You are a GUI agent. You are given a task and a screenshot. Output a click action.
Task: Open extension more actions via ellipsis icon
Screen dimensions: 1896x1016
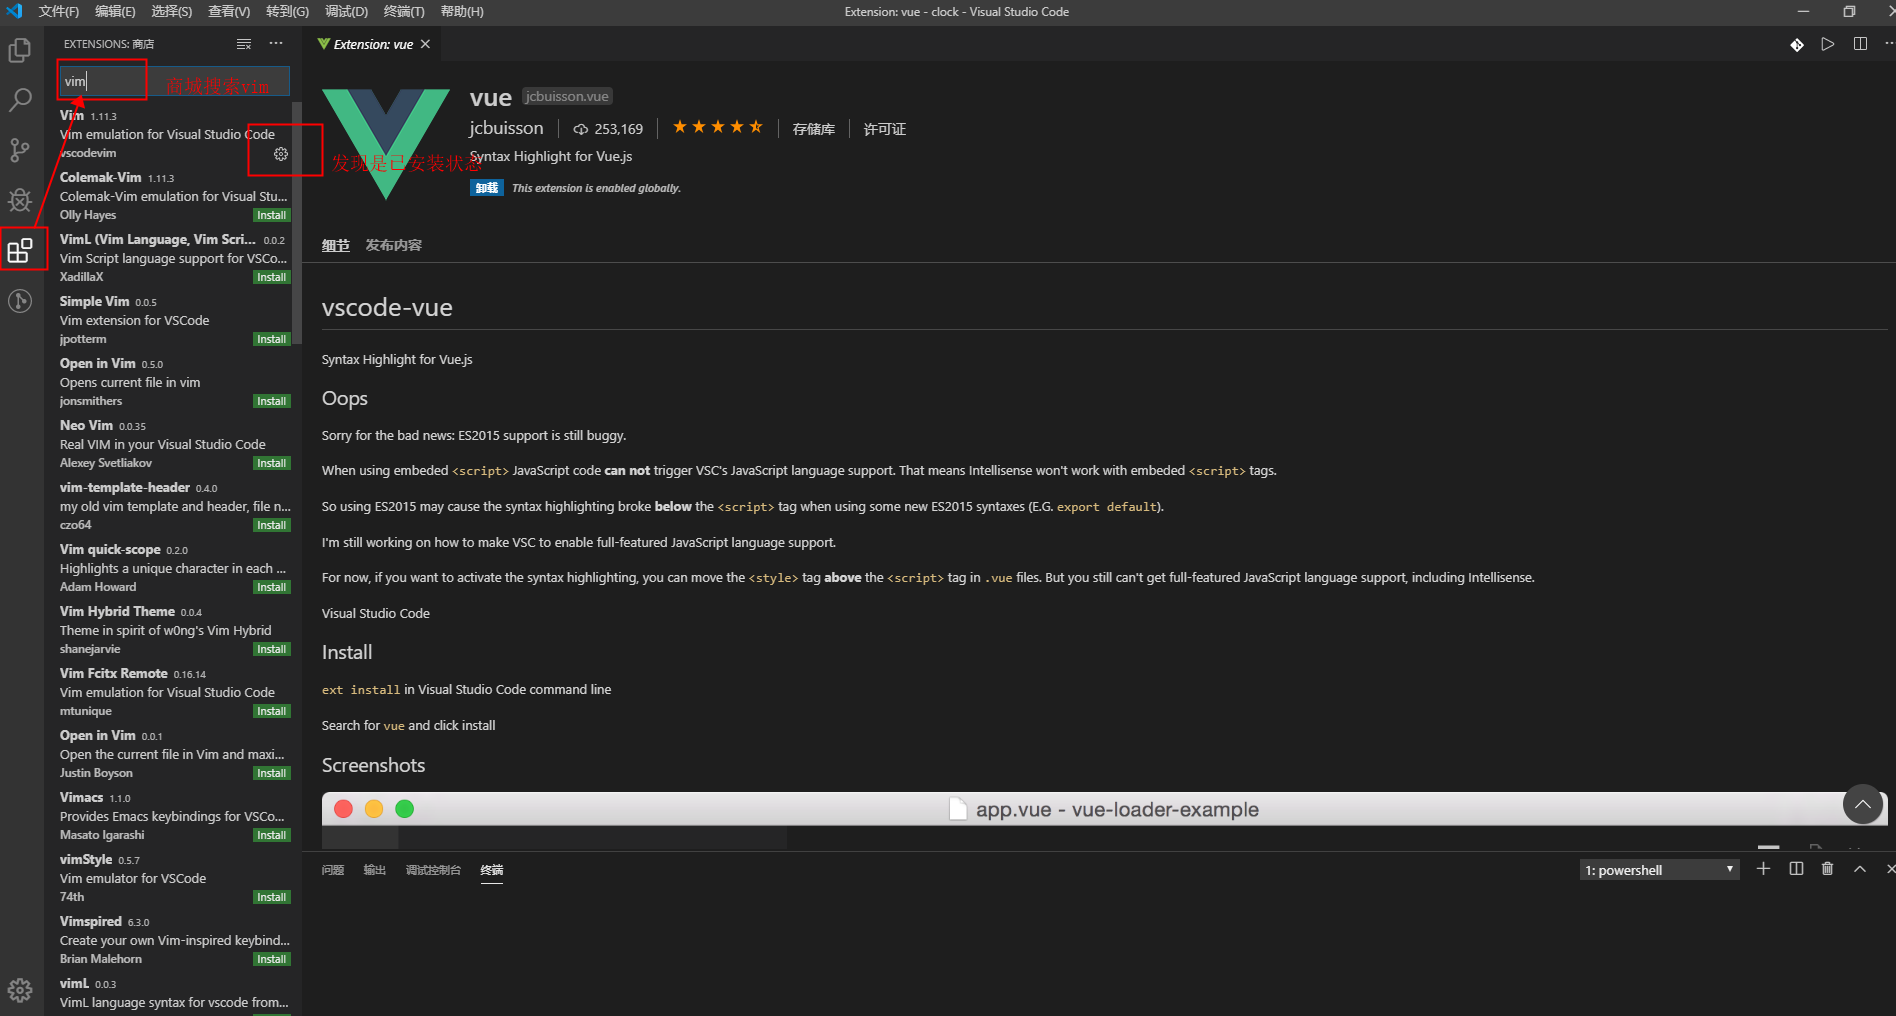click(276, 43)
